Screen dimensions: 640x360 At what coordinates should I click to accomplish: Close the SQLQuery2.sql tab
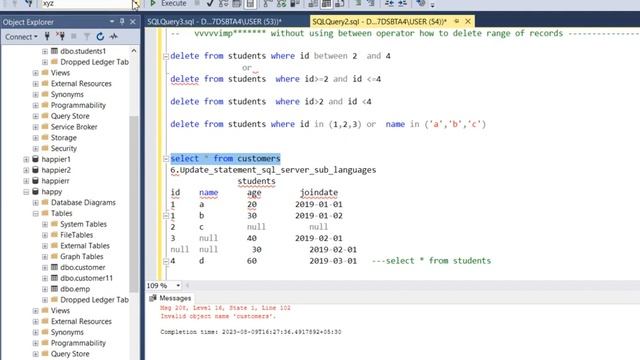(x=468, y=21)
